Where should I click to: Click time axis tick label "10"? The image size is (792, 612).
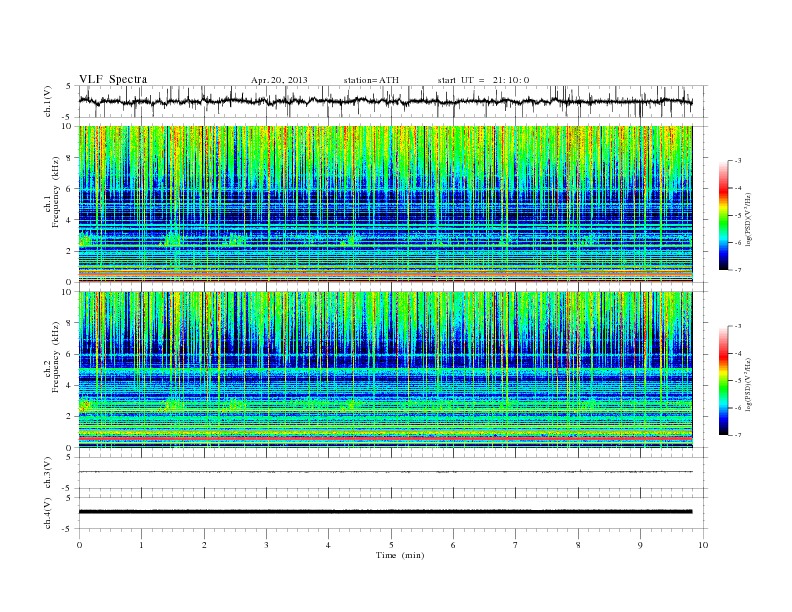[x=703, y=545]
